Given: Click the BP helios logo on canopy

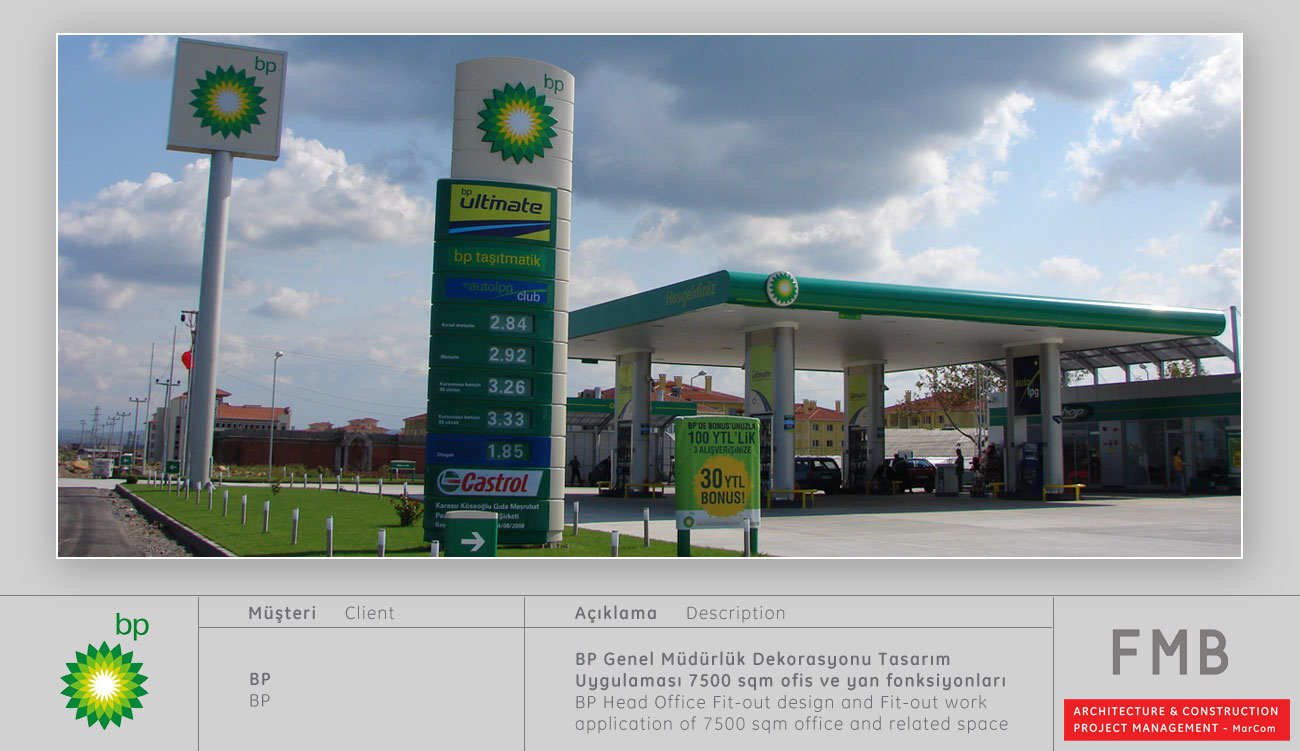Looking at the screenshot, I should [782, 289].
